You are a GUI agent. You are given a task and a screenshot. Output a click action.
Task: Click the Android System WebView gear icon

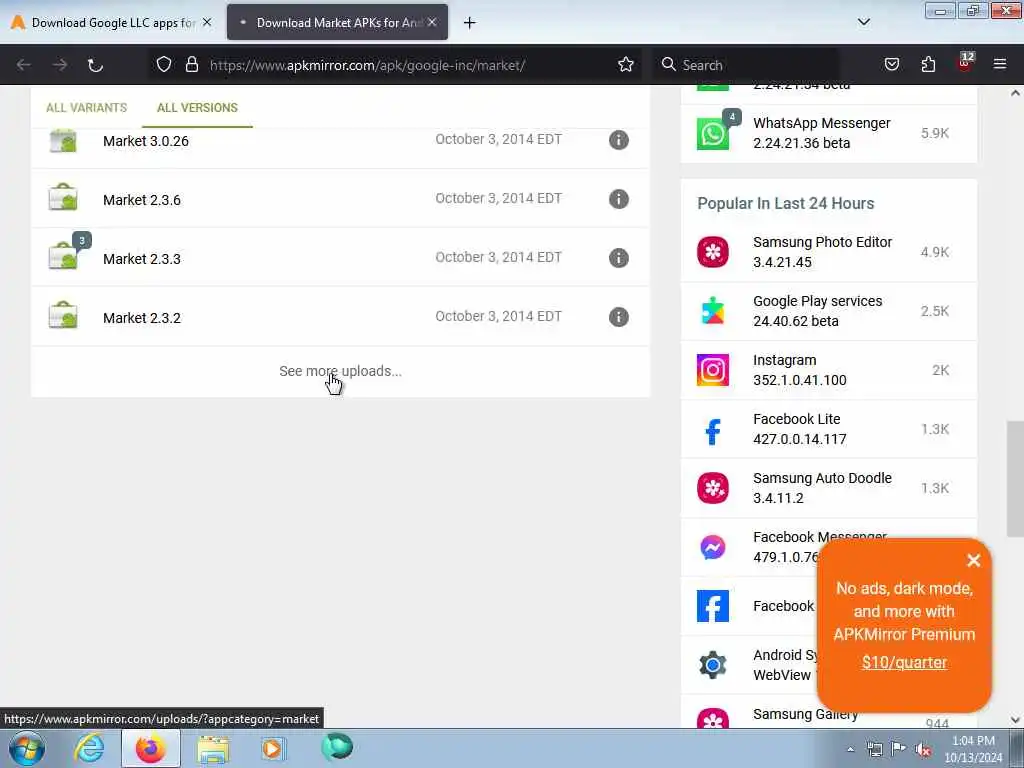coord(712,665)
